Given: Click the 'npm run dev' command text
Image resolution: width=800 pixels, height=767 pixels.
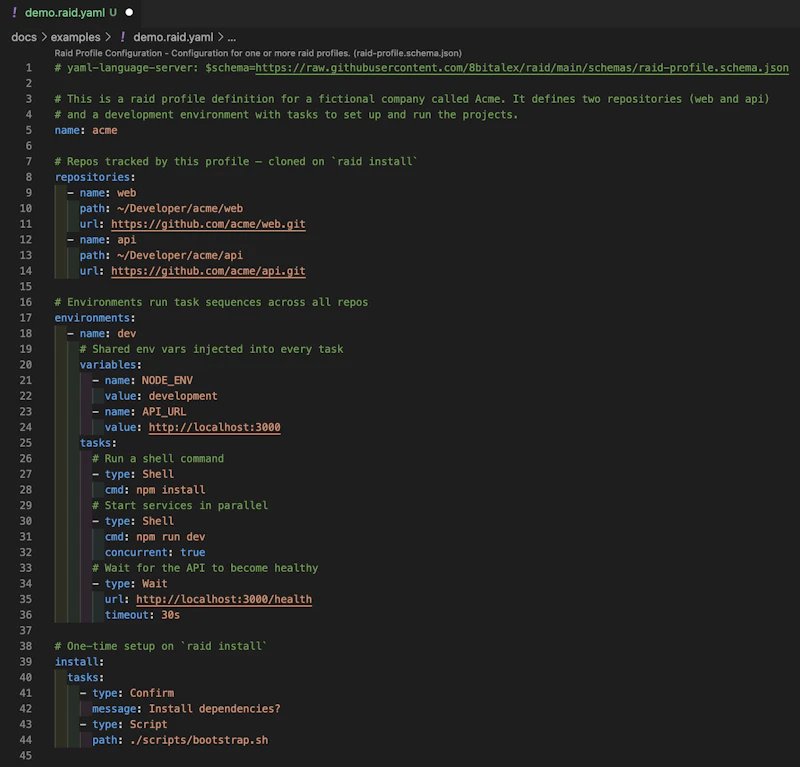Looking at the screenshot, I should [170, 536].
